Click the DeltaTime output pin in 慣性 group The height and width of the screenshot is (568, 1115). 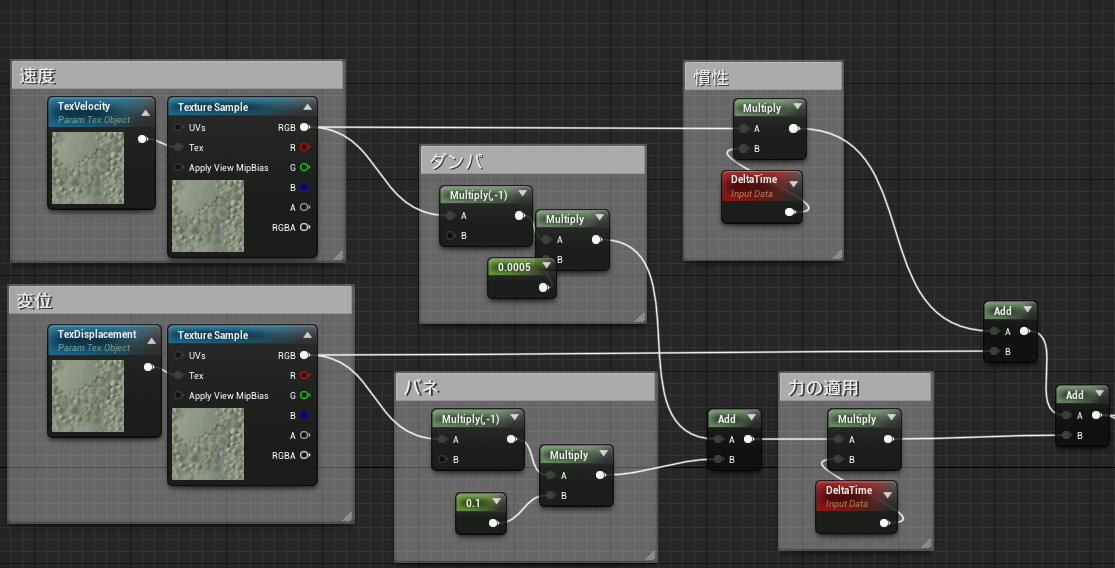[790, 212]
